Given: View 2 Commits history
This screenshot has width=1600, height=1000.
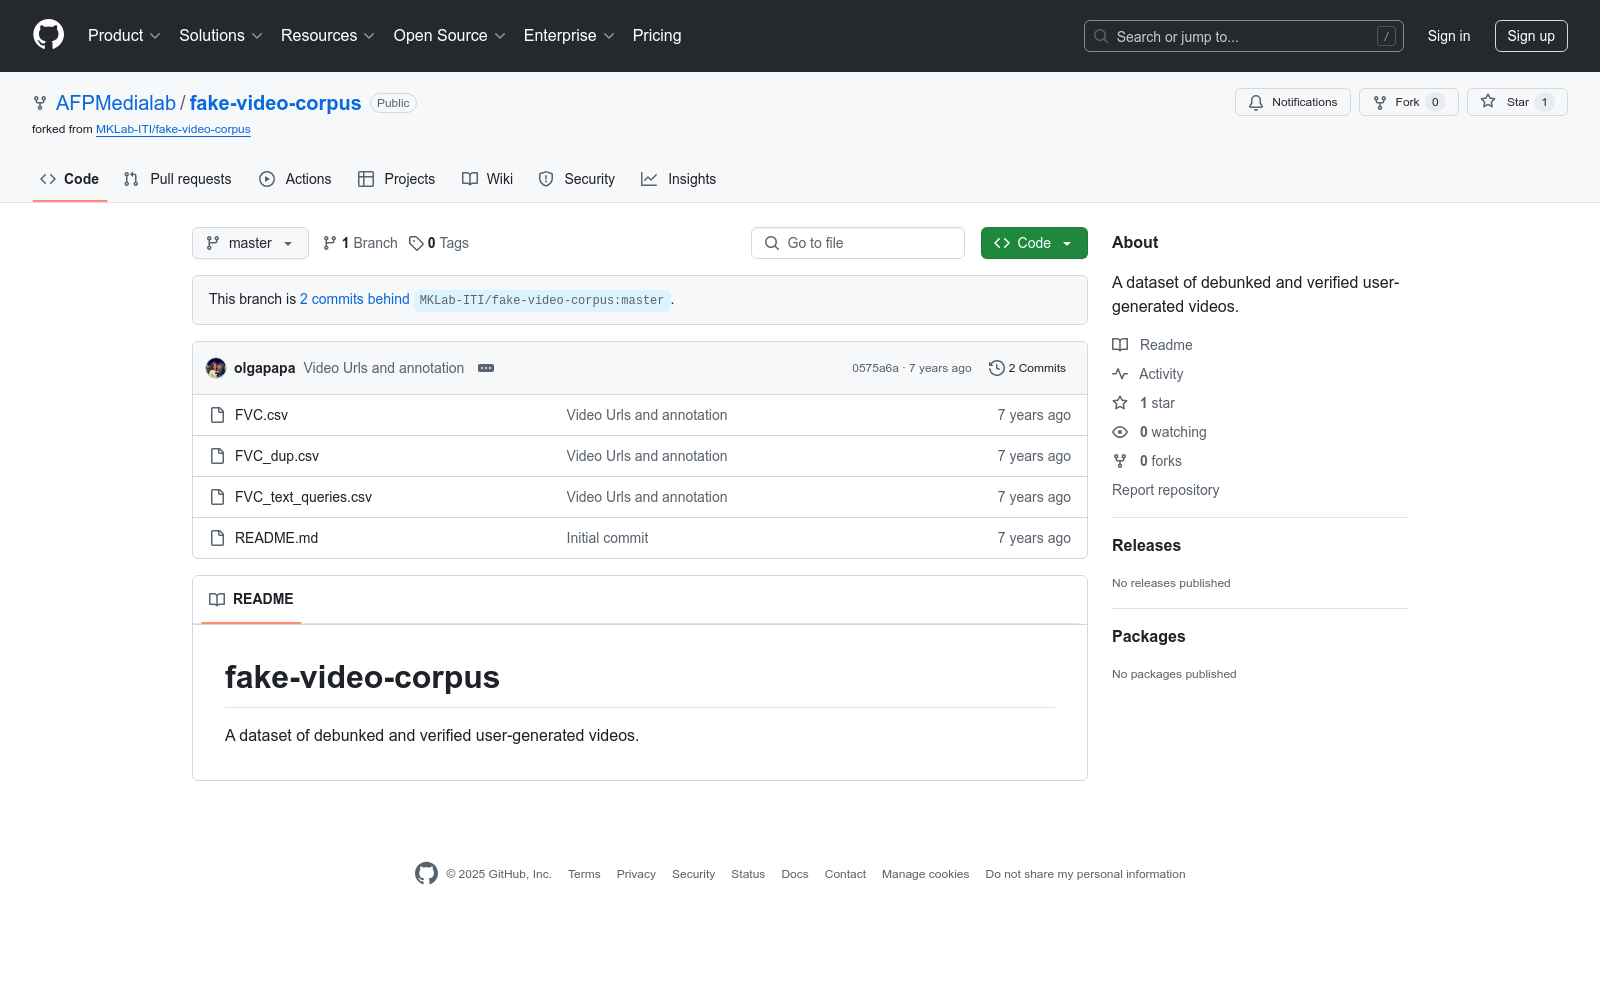Looking at the screenshot, I should coord(1027,368).
